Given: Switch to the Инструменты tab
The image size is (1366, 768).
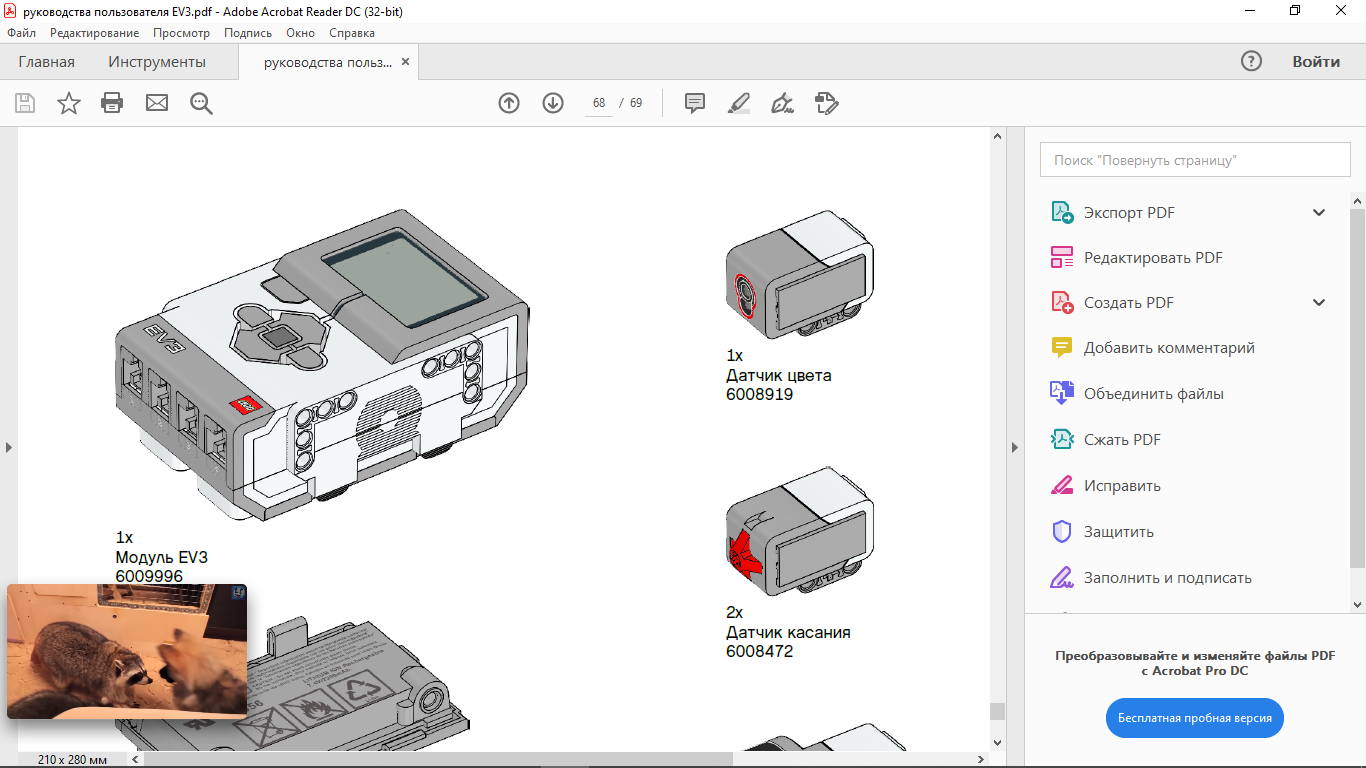Looking at the screenshot, I should [x=157, y=61].
